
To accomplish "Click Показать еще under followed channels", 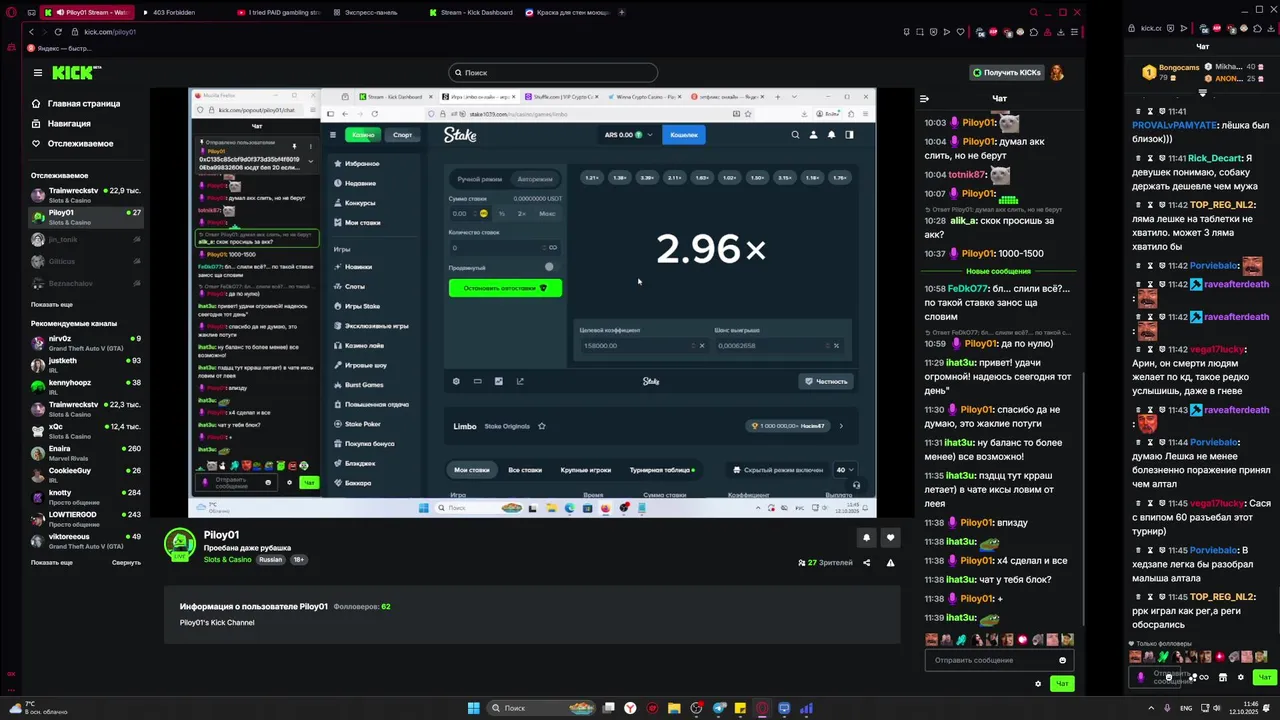I will point(52,304).
